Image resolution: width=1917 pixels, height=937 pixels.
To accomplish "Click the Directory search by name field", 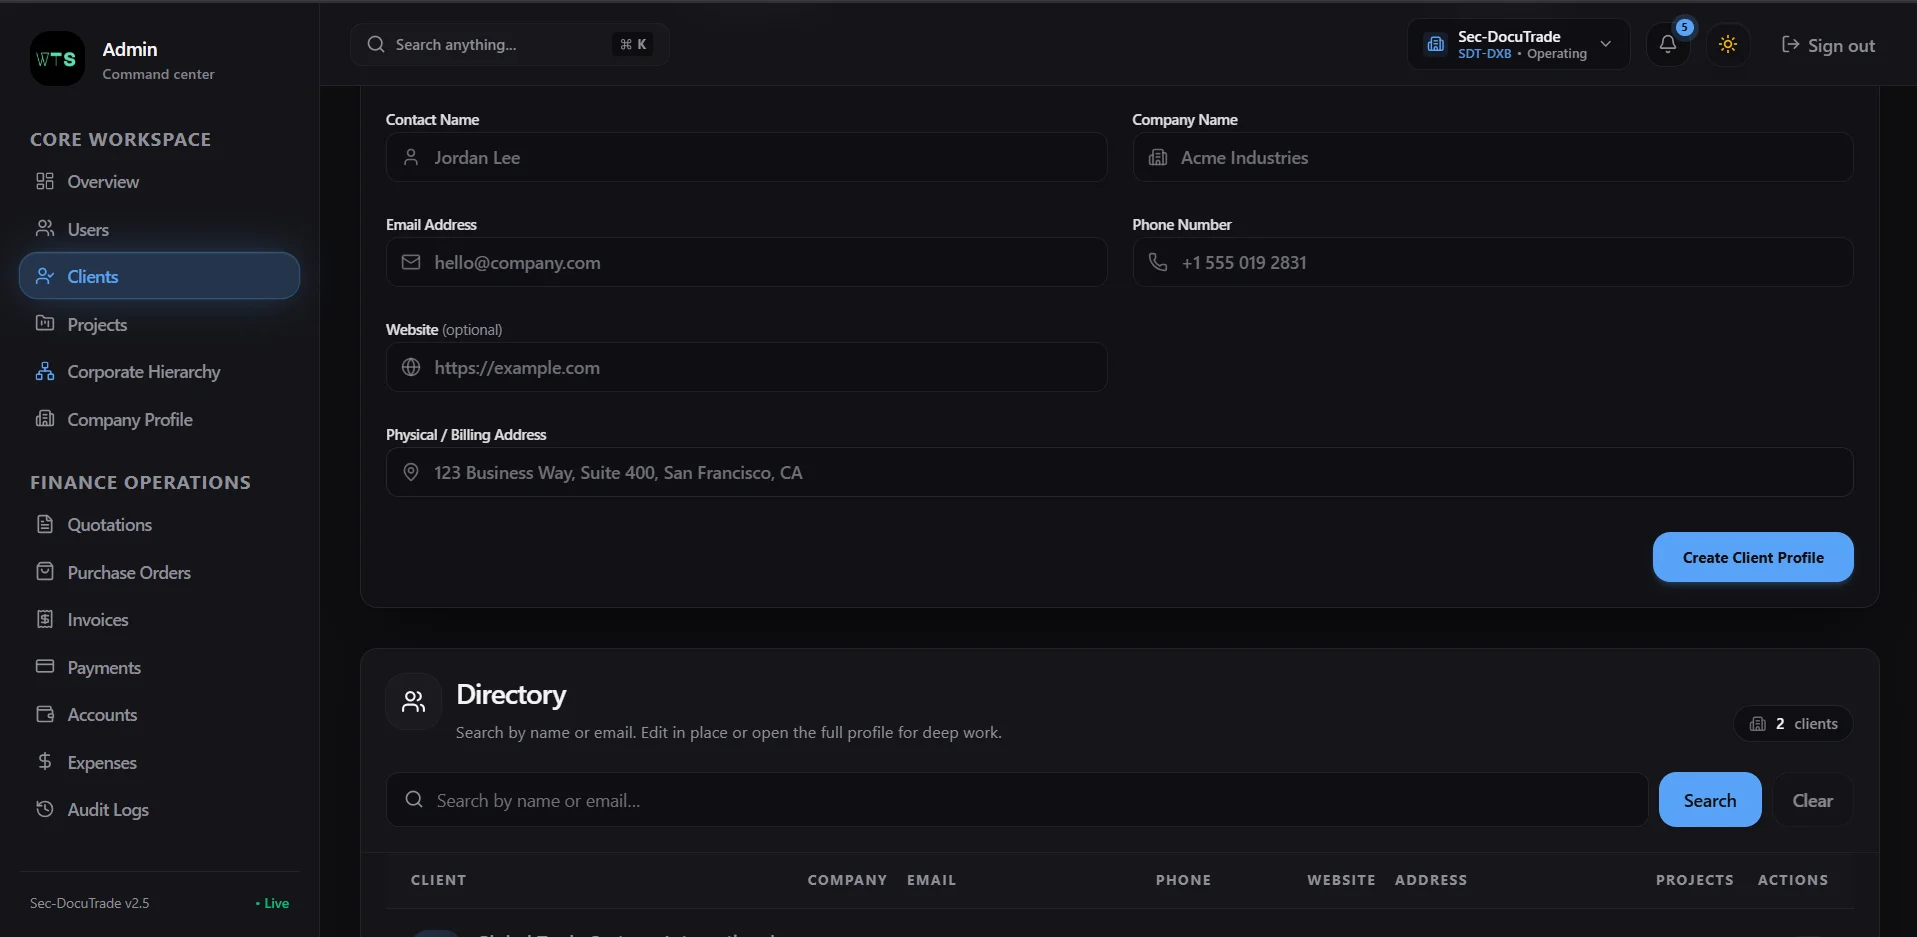I will pos(1016,800).
